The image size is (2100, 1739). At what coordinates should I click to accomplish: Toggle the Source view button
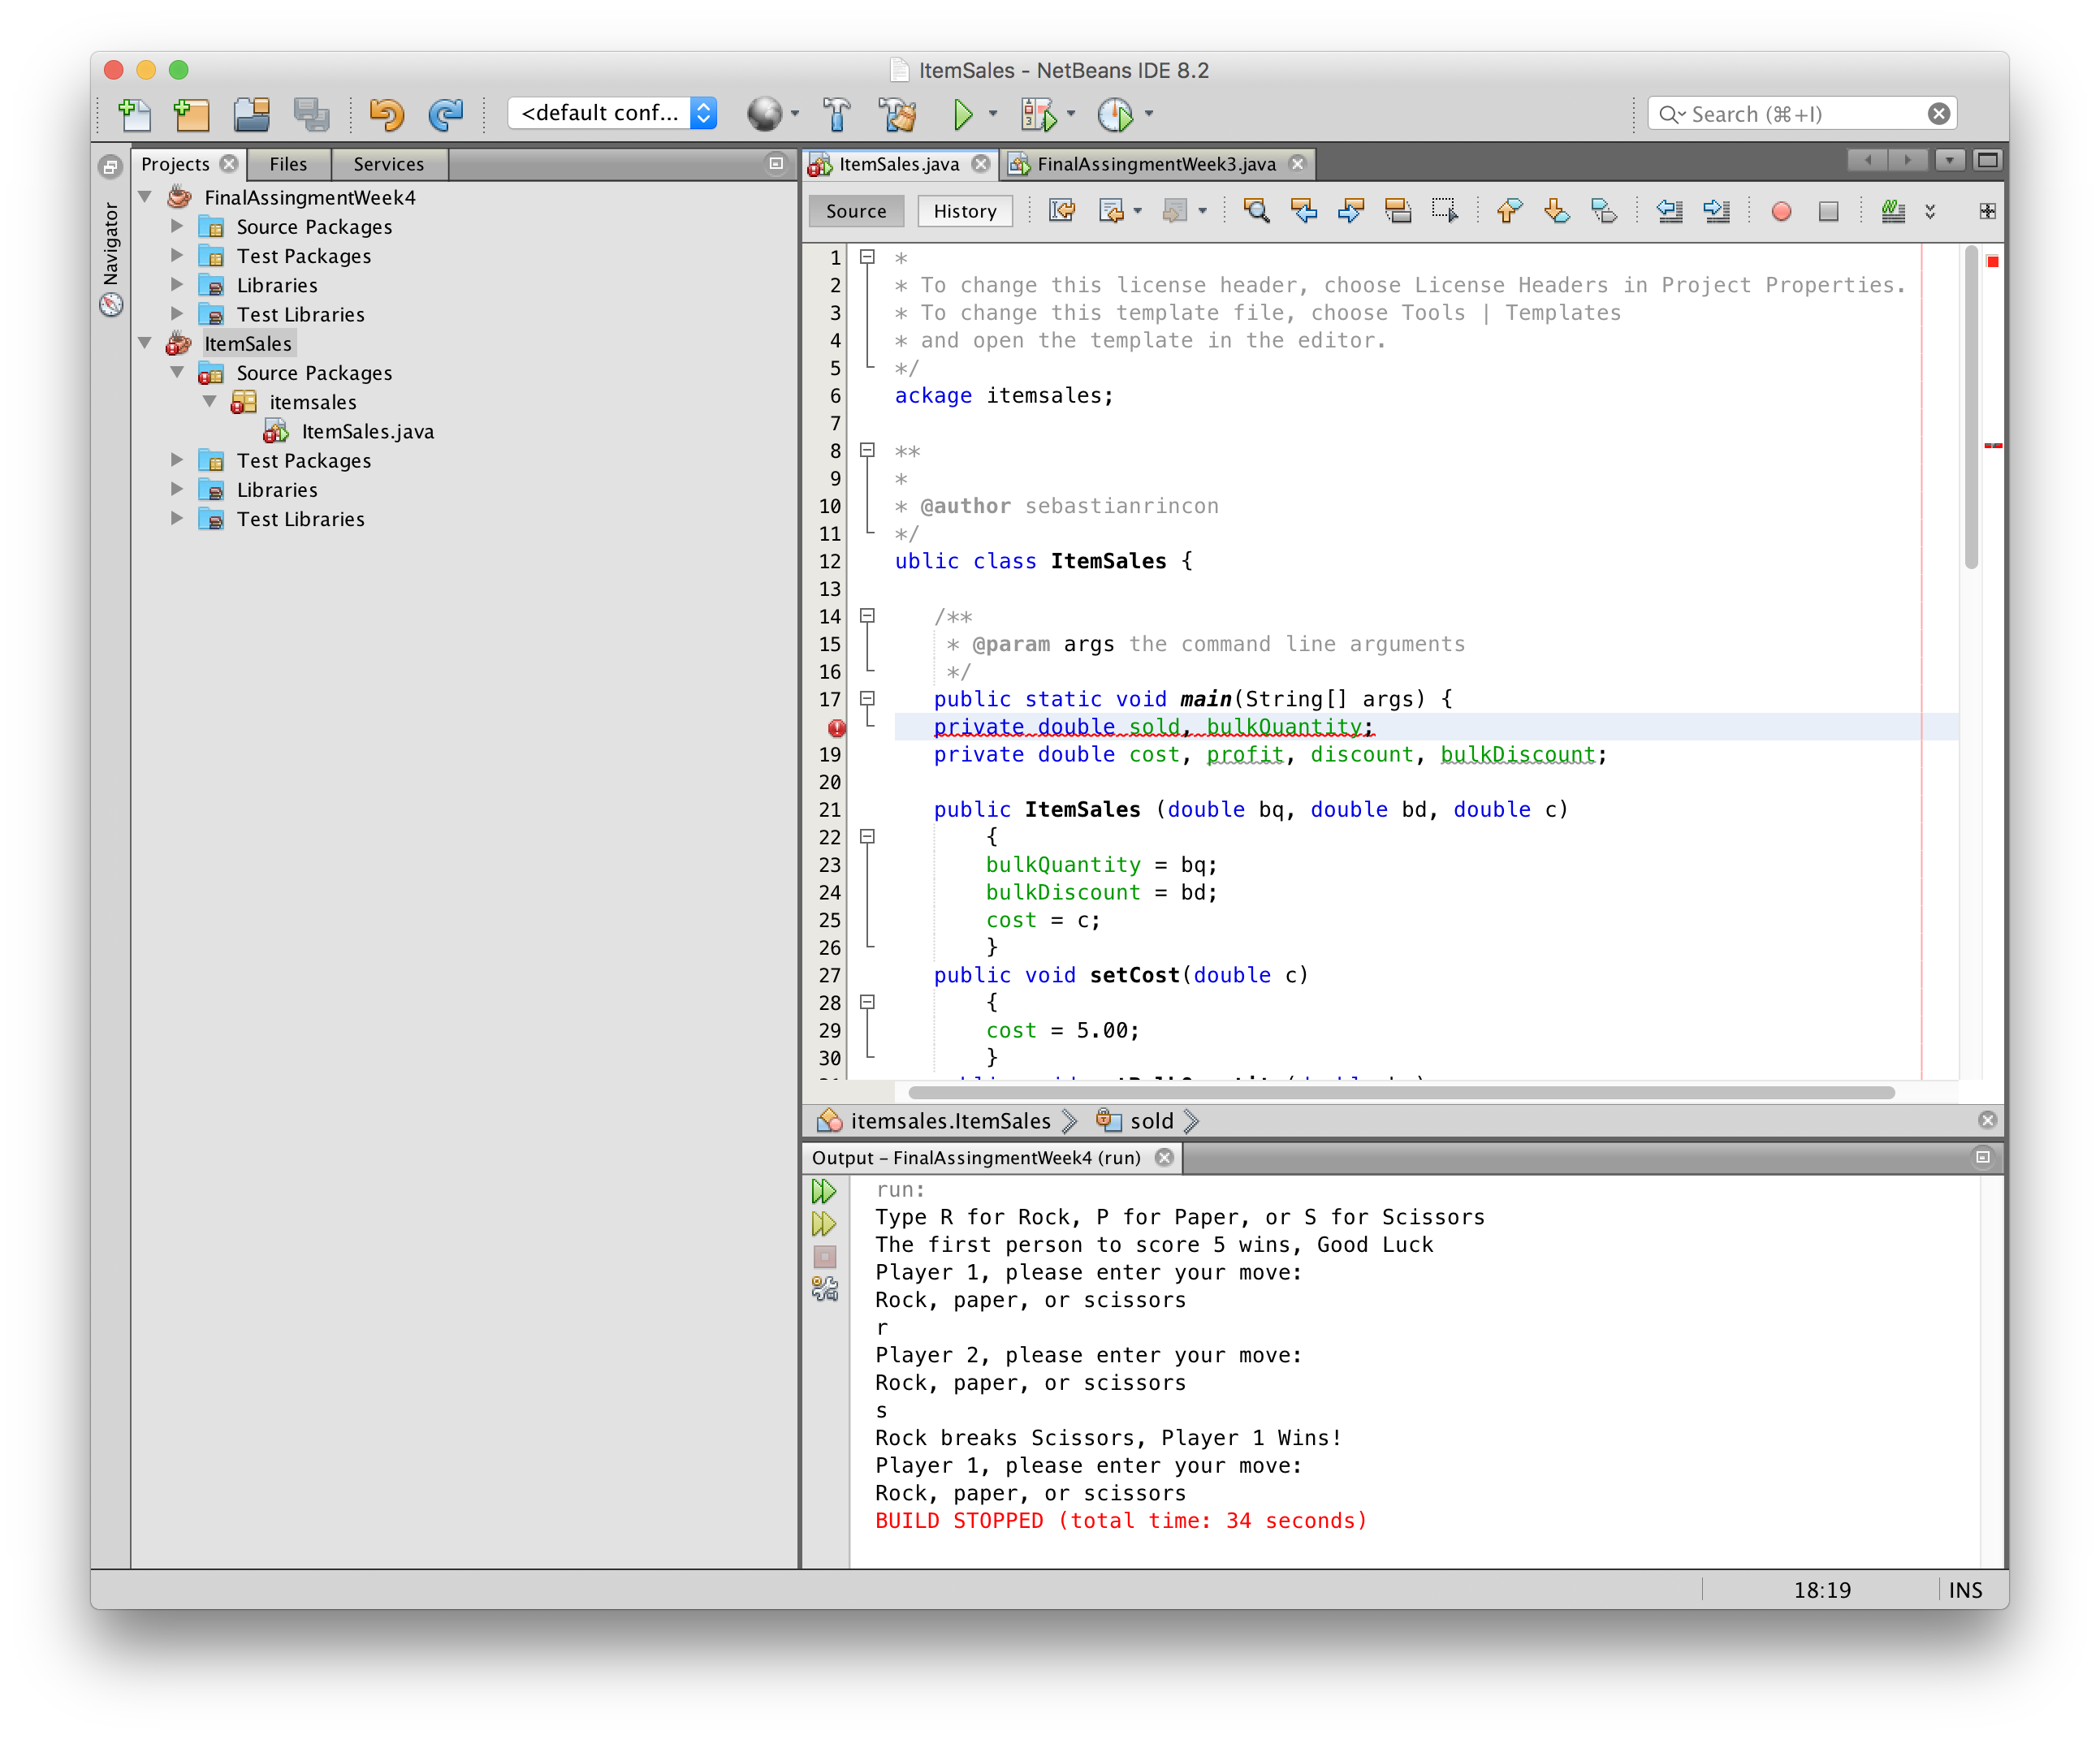click(x=856, y=211)
